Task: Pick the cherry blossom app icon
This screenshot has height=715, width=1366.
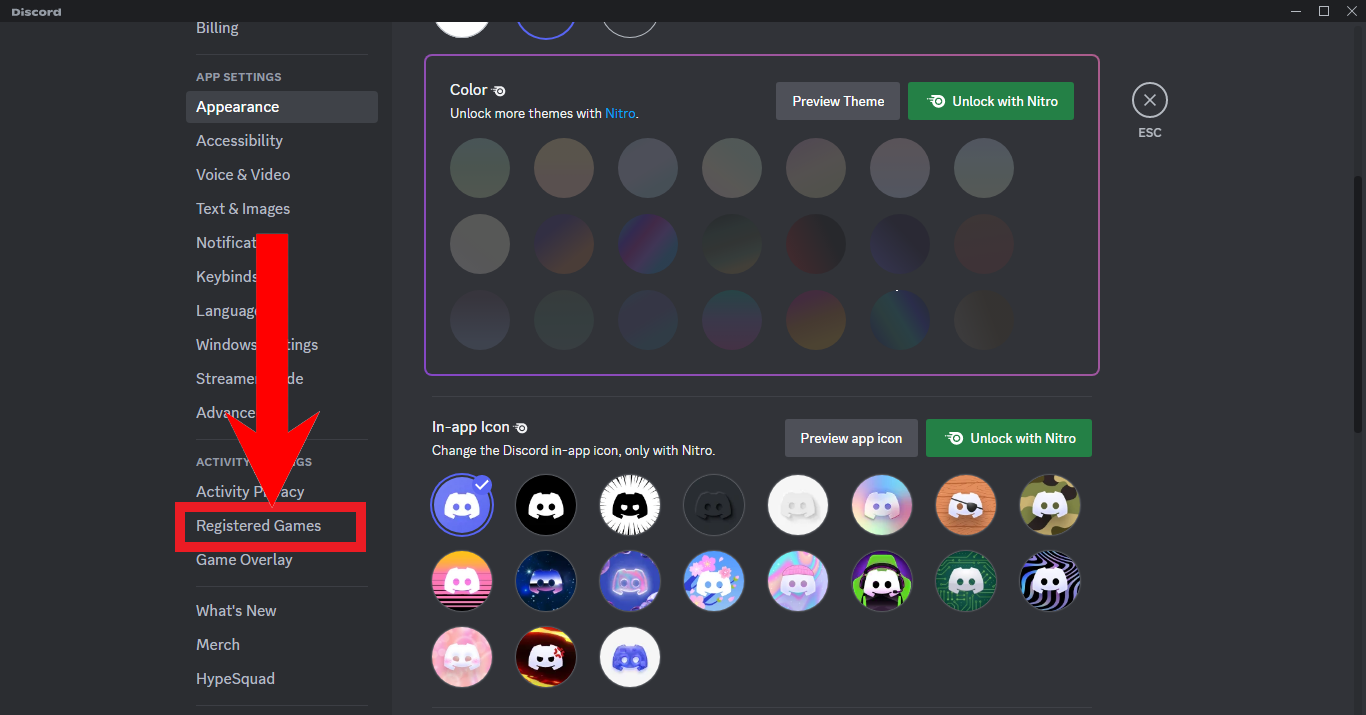Action: (x=714, y=581)
